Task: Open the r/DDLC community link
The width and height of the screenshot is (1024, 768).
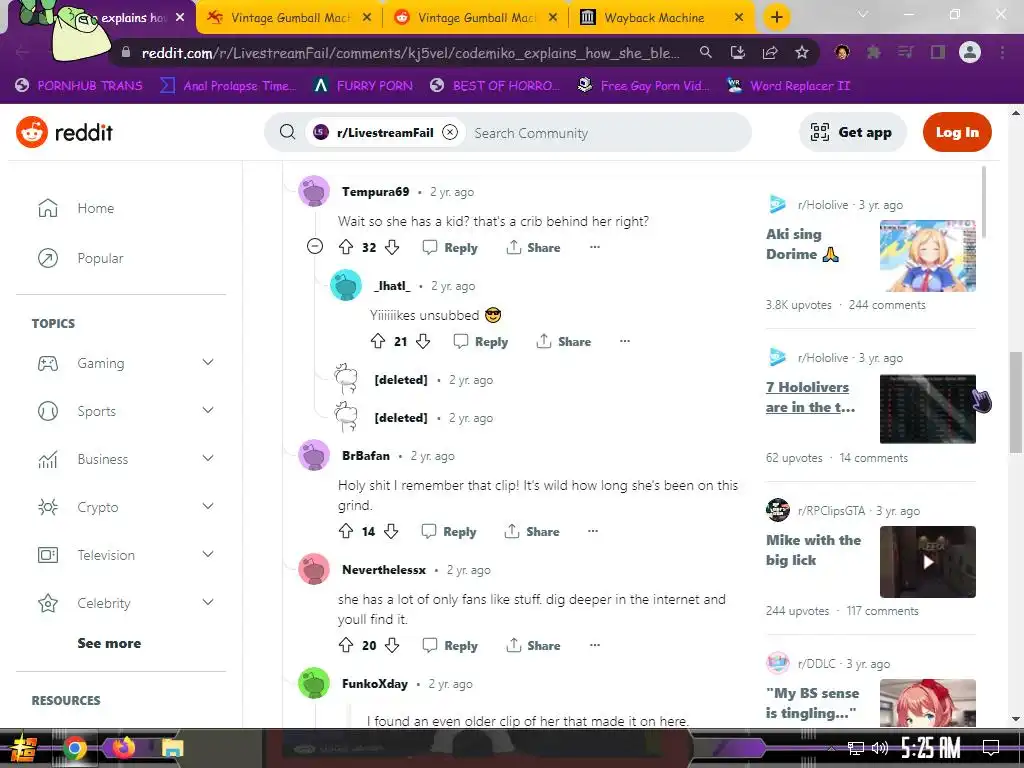Action: [x=816, y=664]
